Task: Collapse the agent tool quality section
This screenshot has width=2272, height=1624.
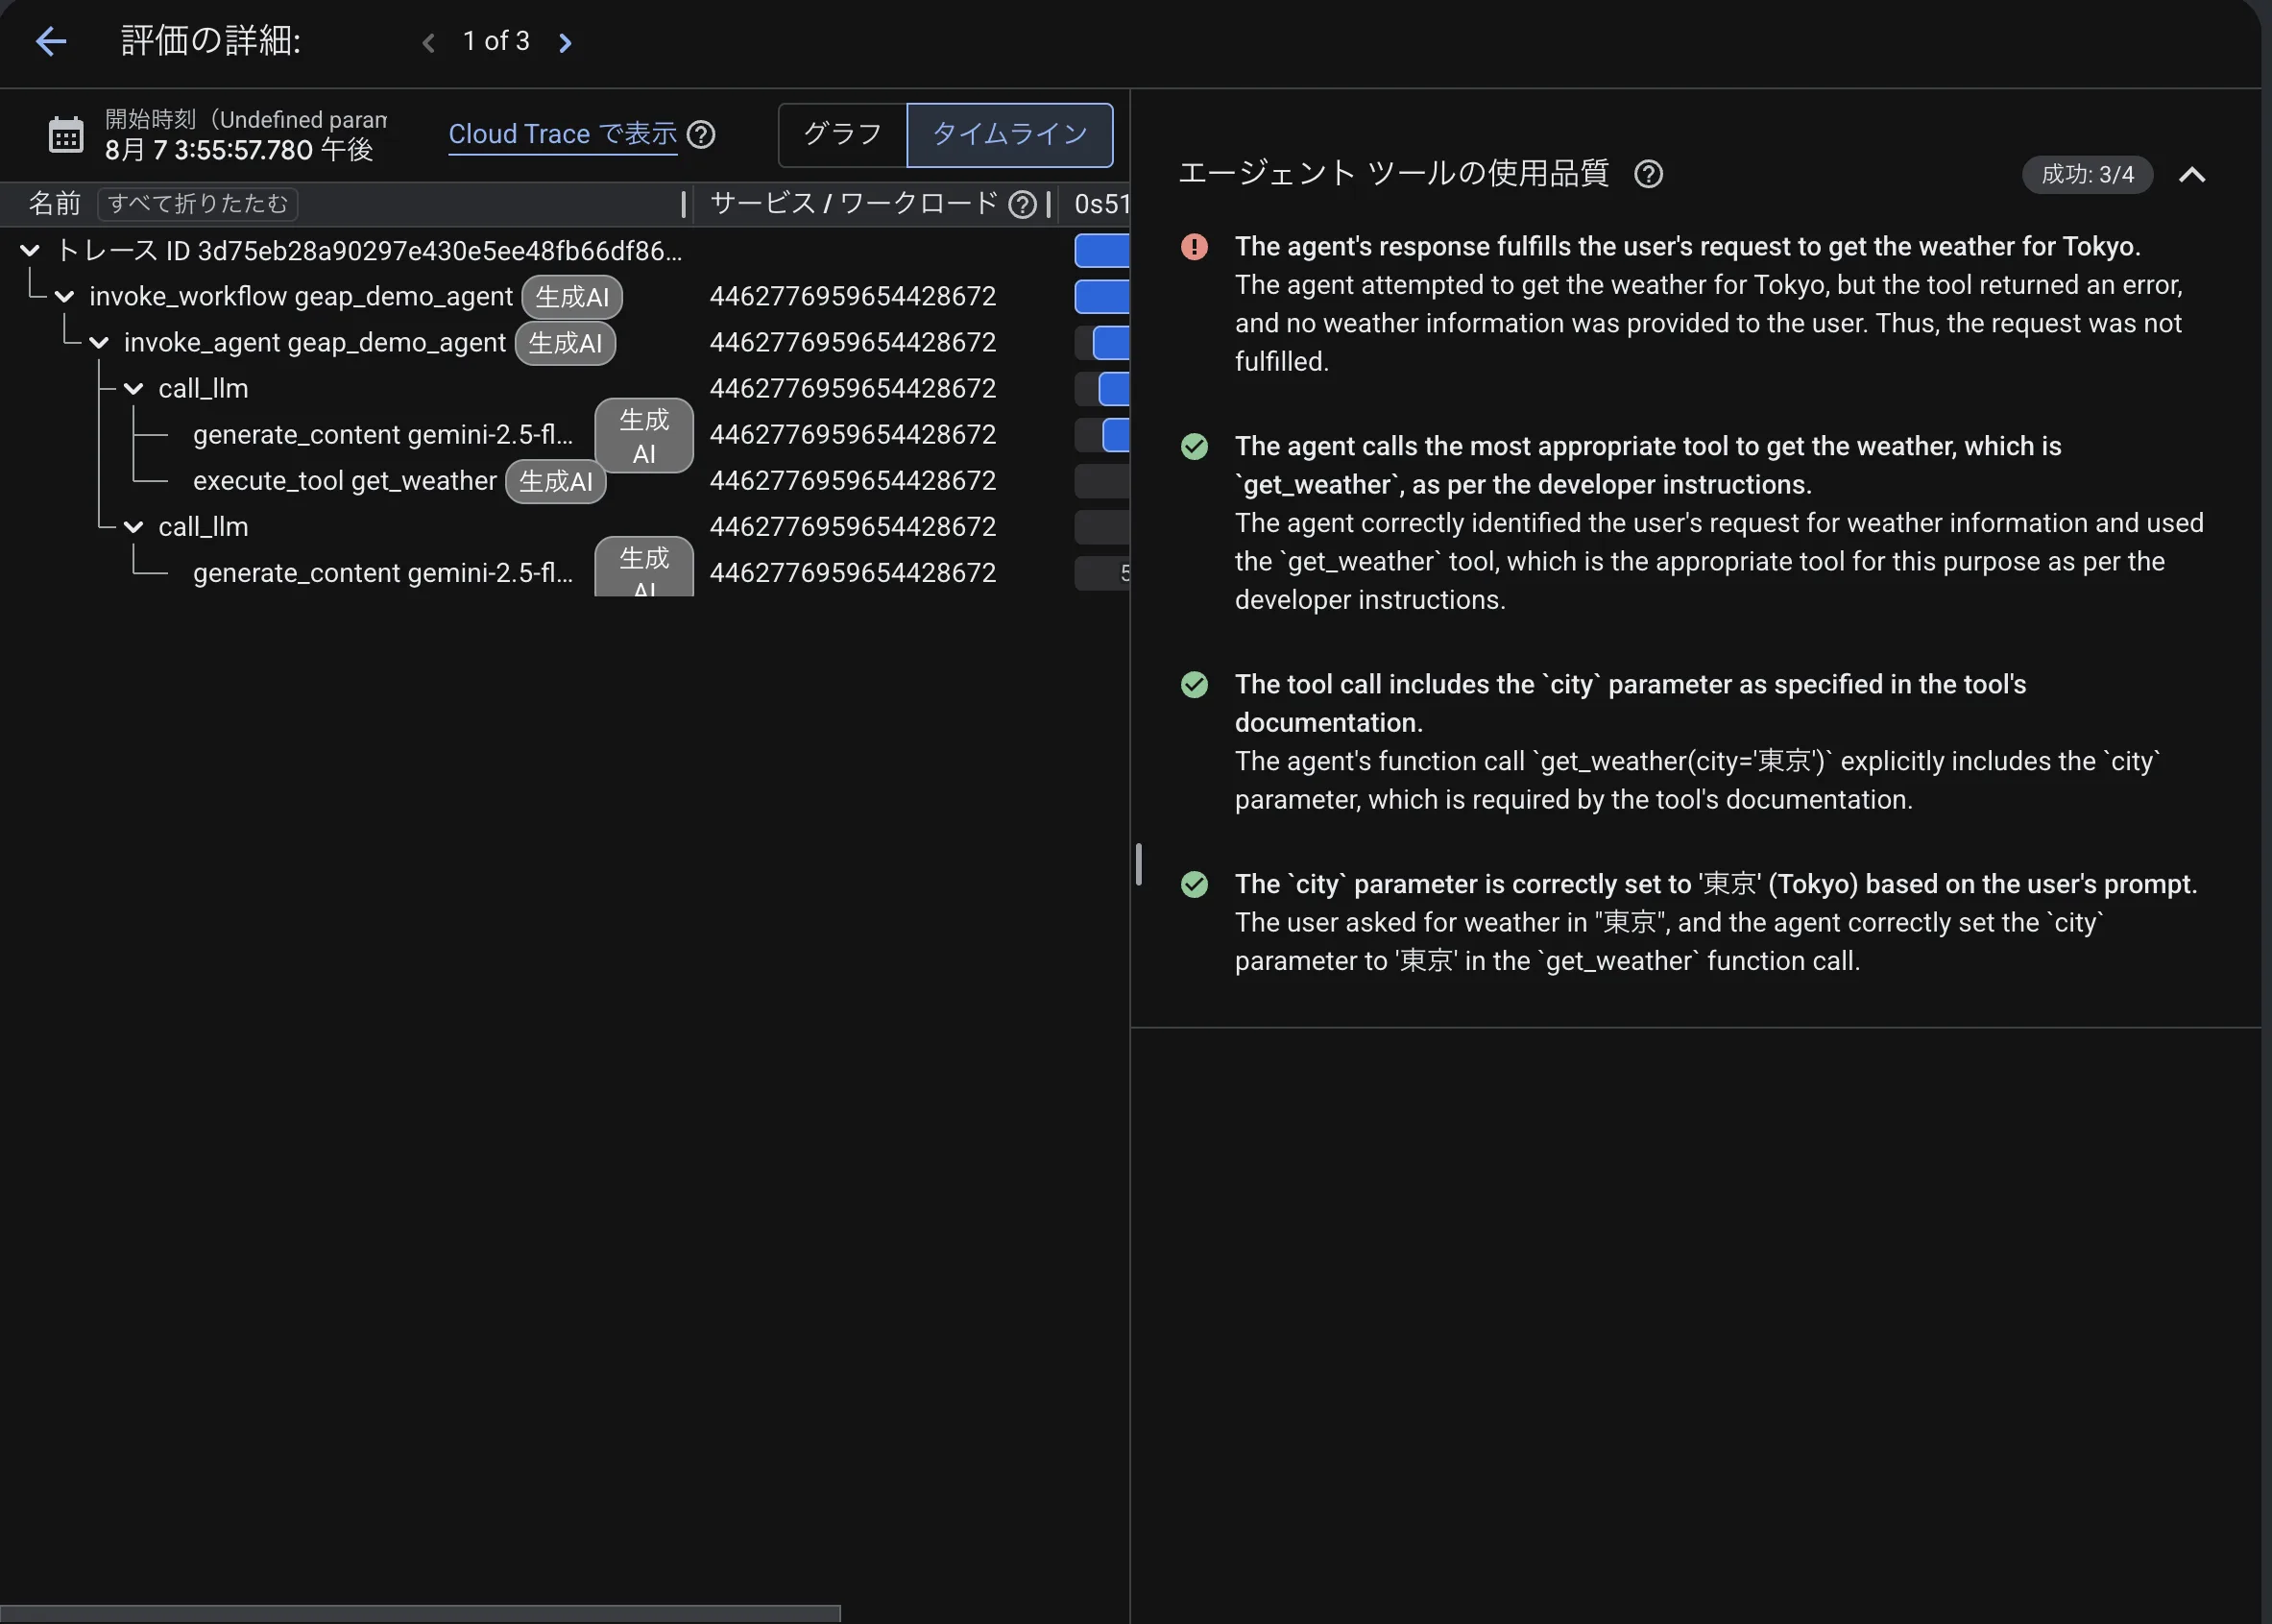Action: click(2192, 174)
